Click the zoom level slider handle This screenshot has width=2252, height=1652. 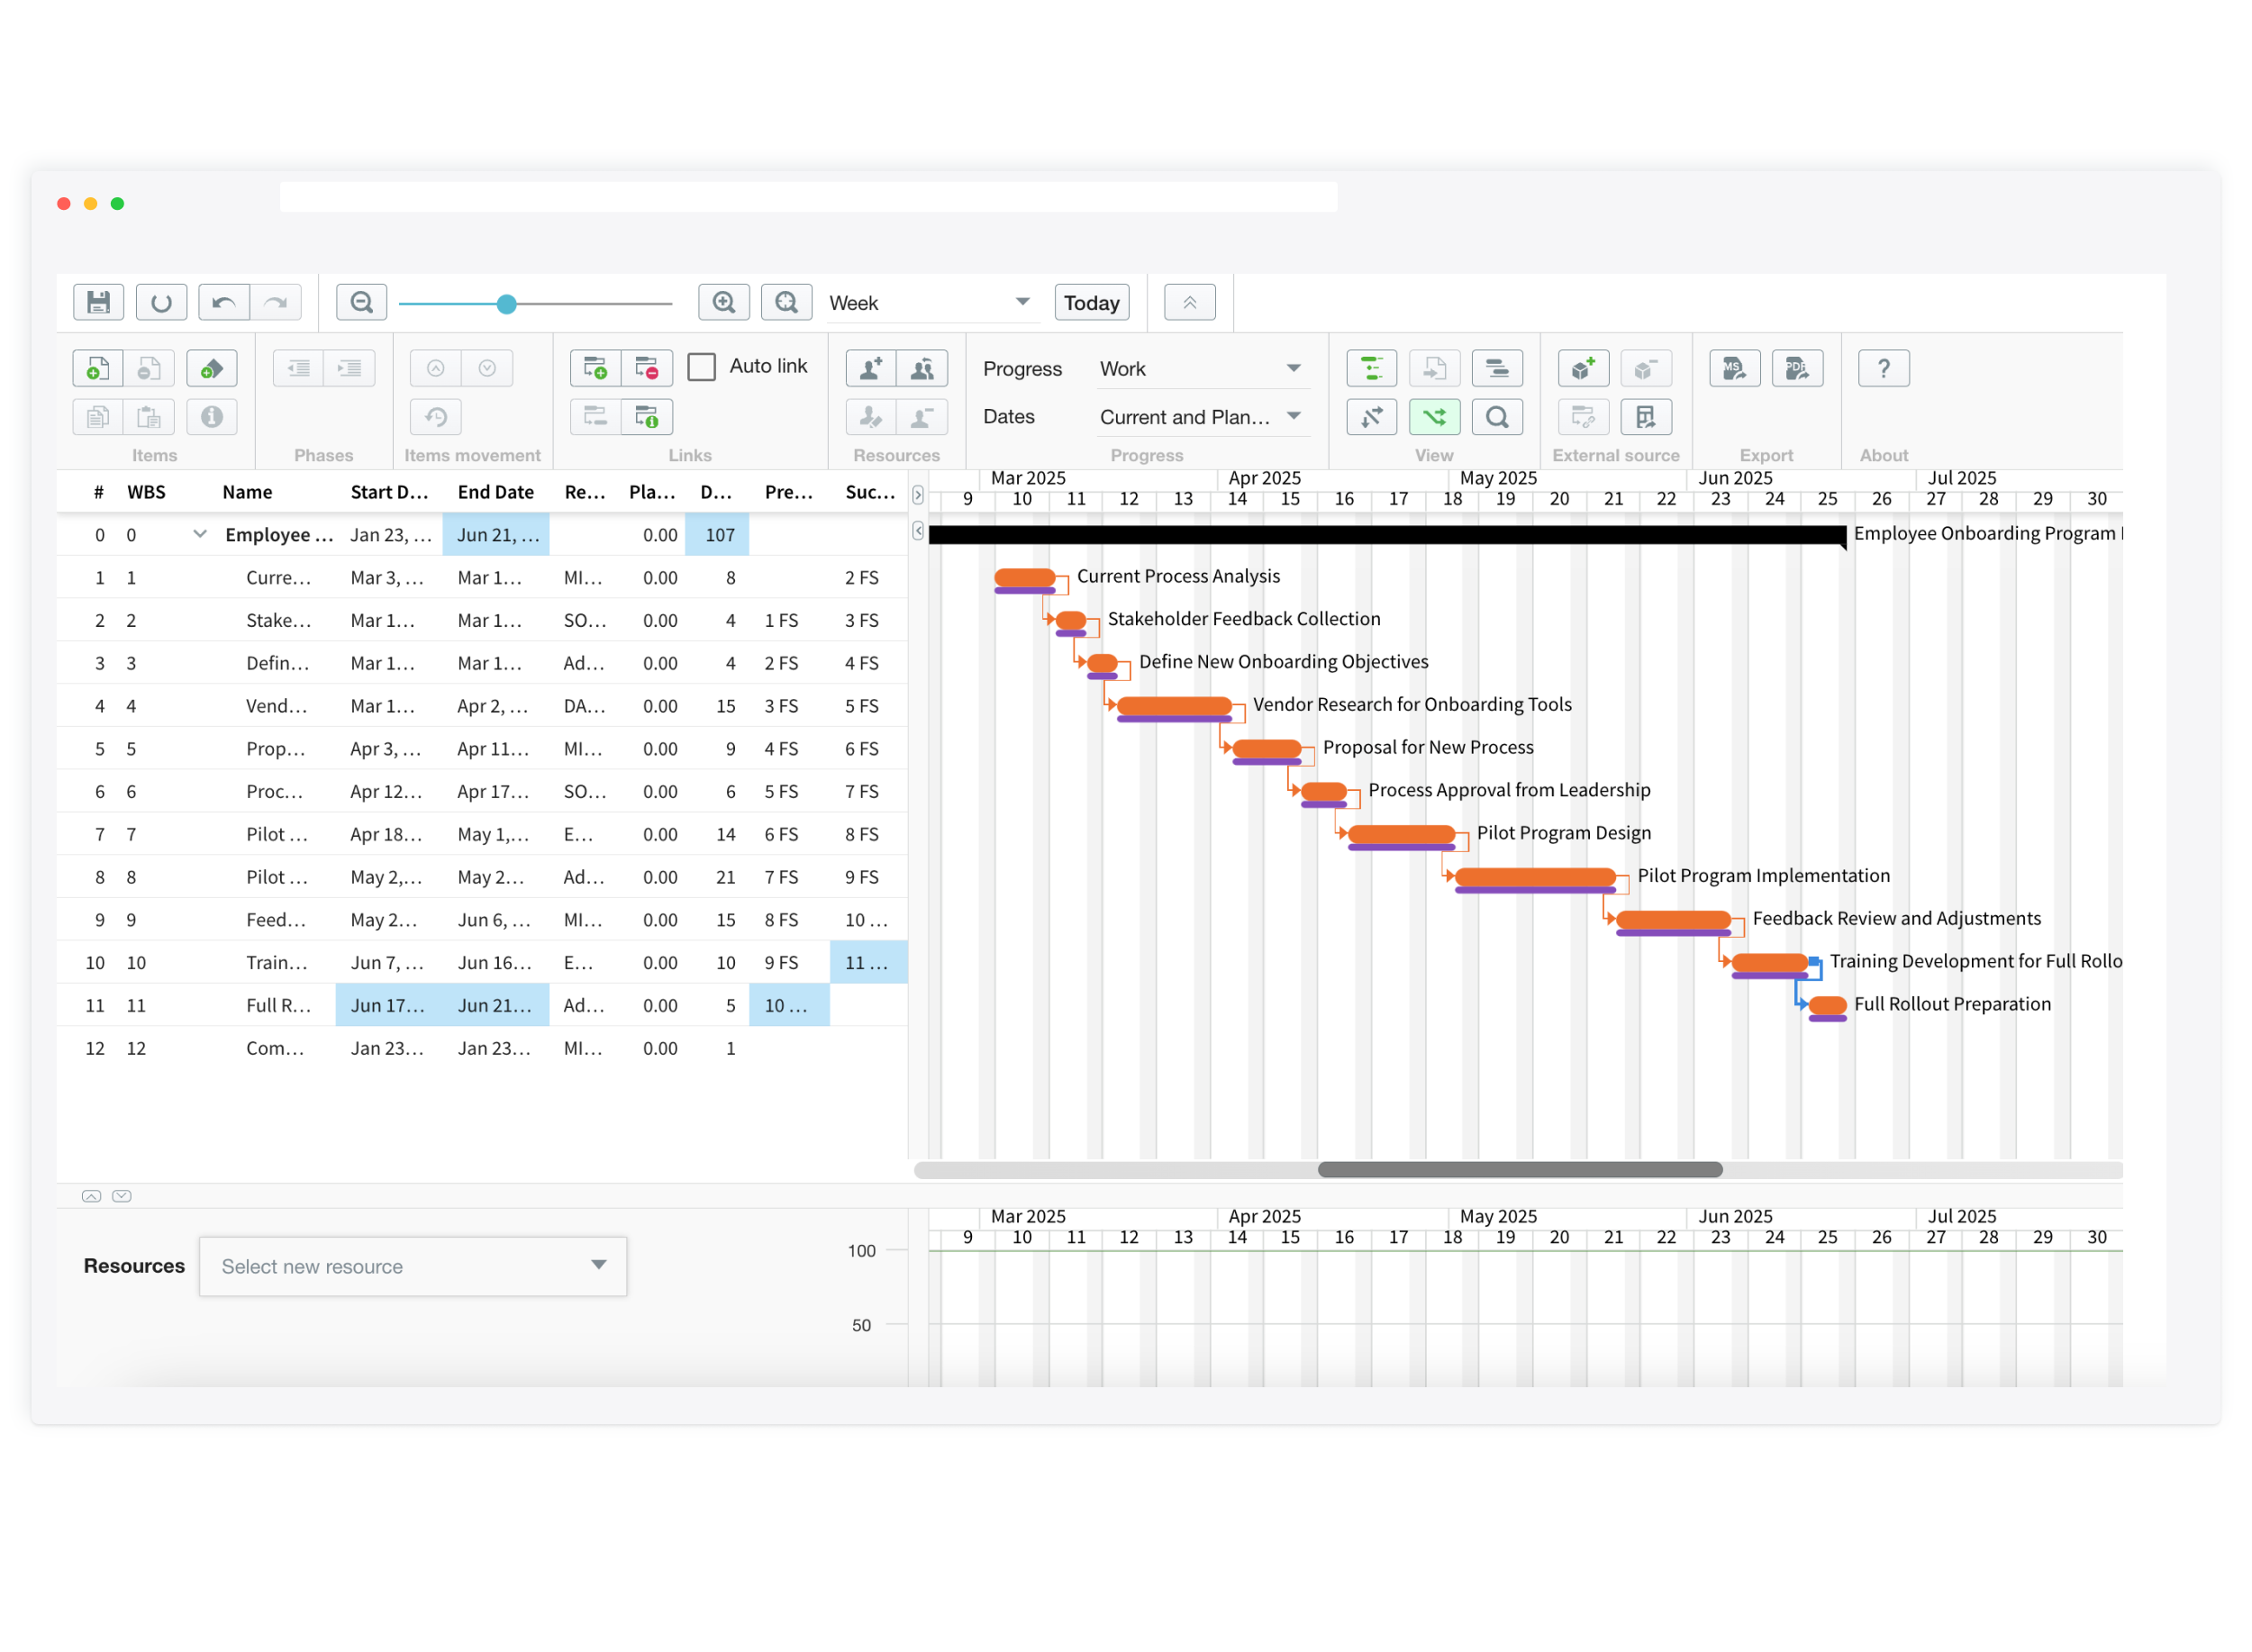[507, 304]
